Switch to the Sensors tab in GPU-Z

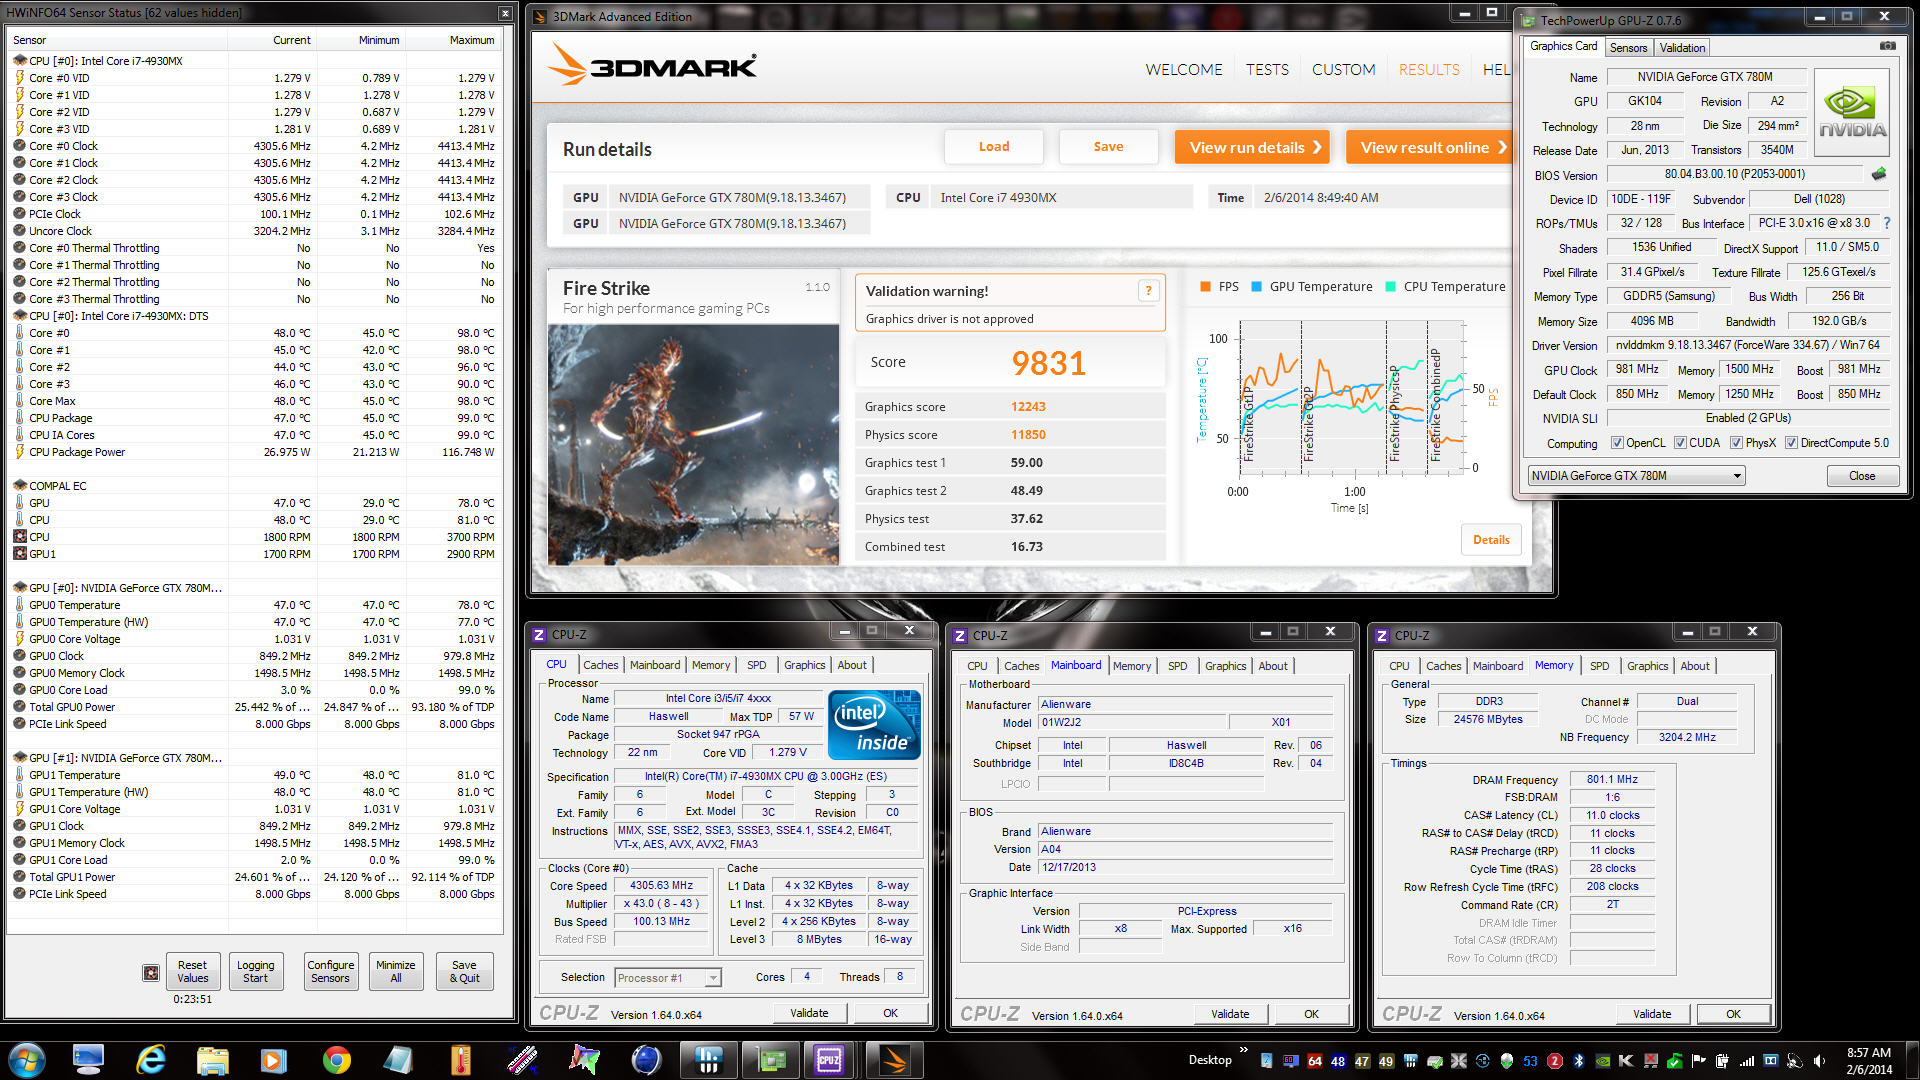click(1628, 48)
